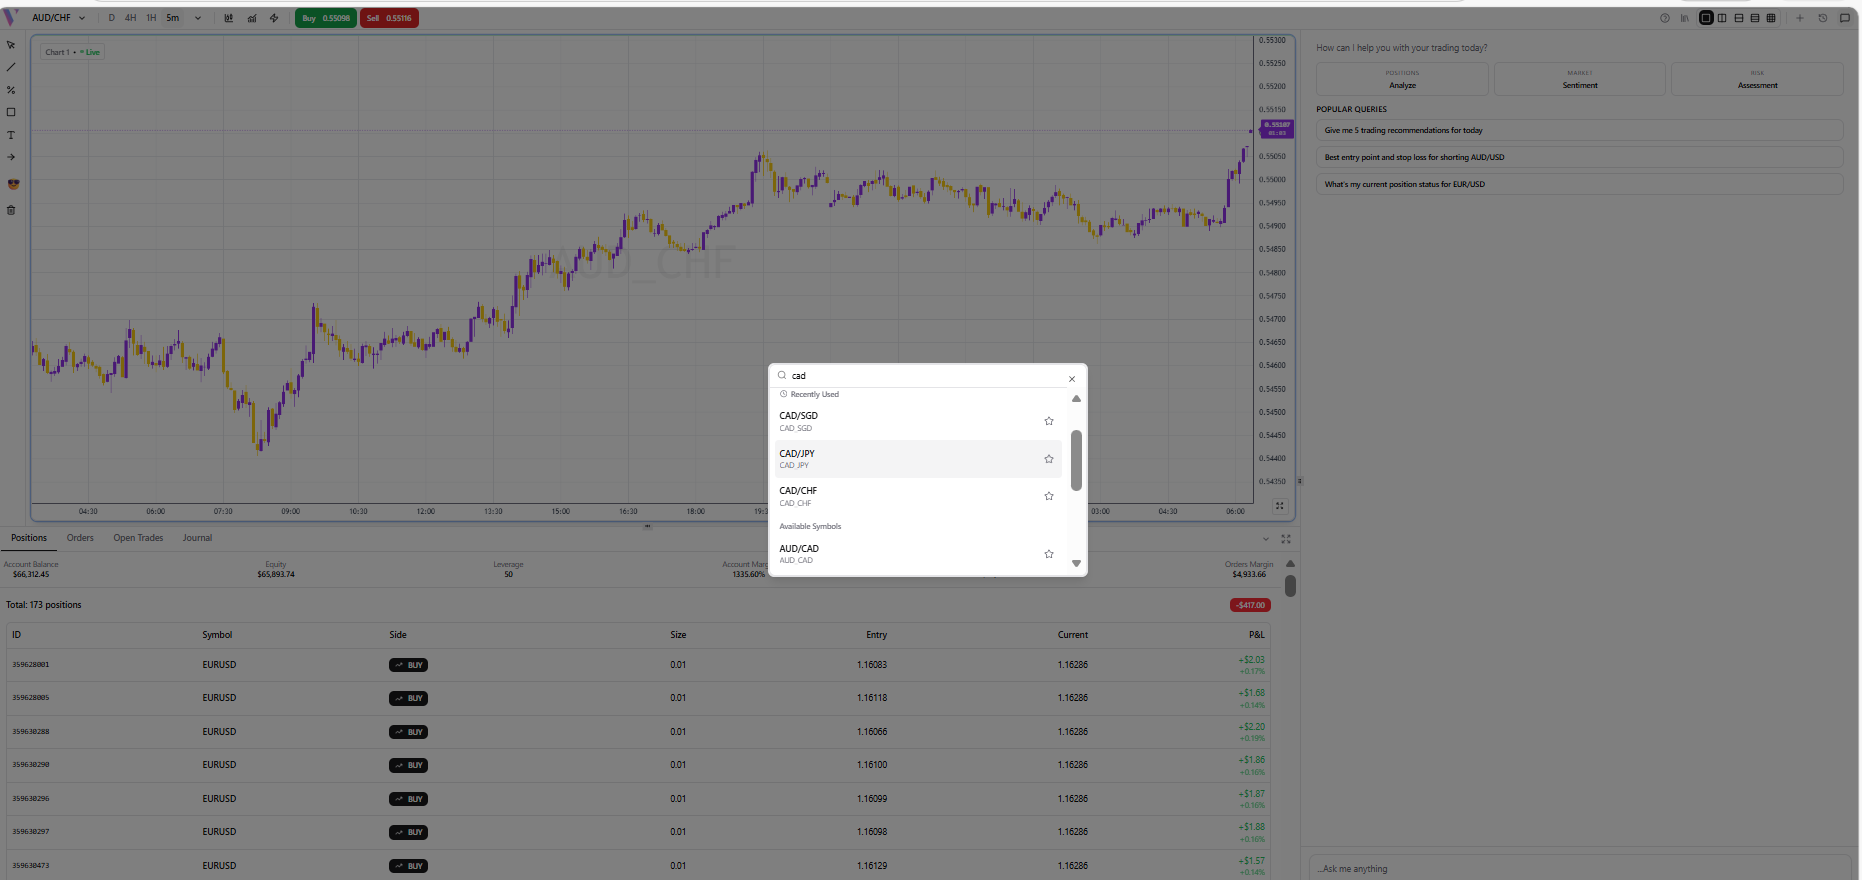
Task: Collapse the positions panel with chevron
Action: coord(1265,539)
